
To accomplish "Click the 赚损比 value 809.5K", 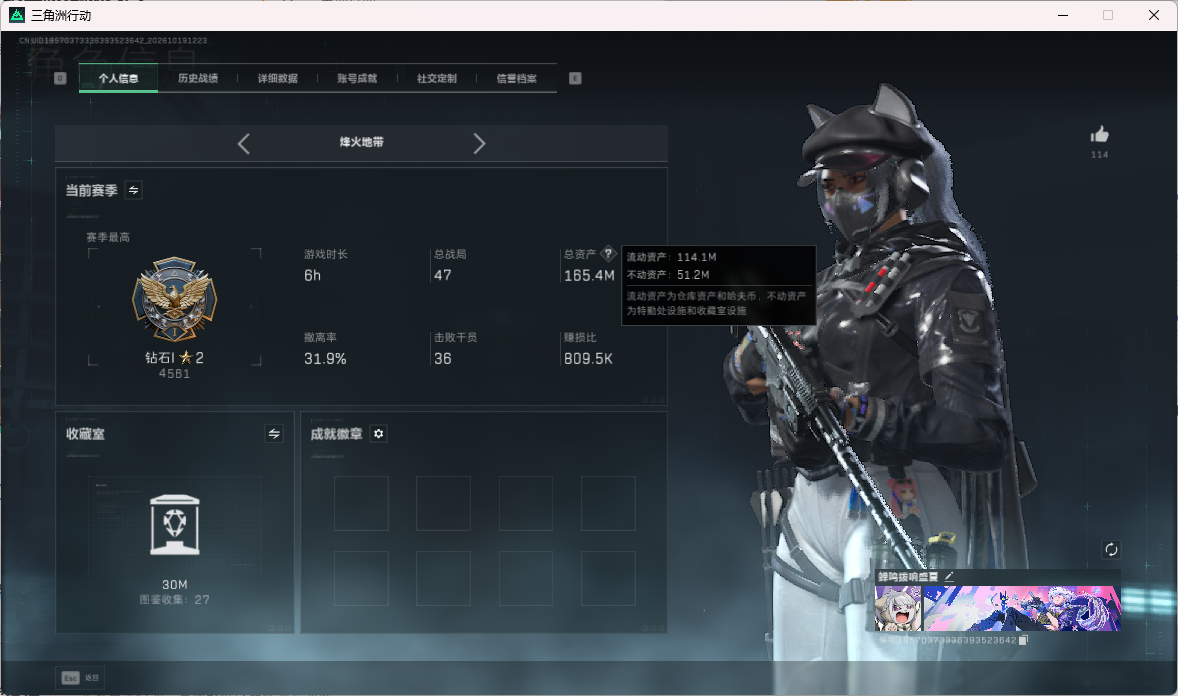I will click(588, 359).
